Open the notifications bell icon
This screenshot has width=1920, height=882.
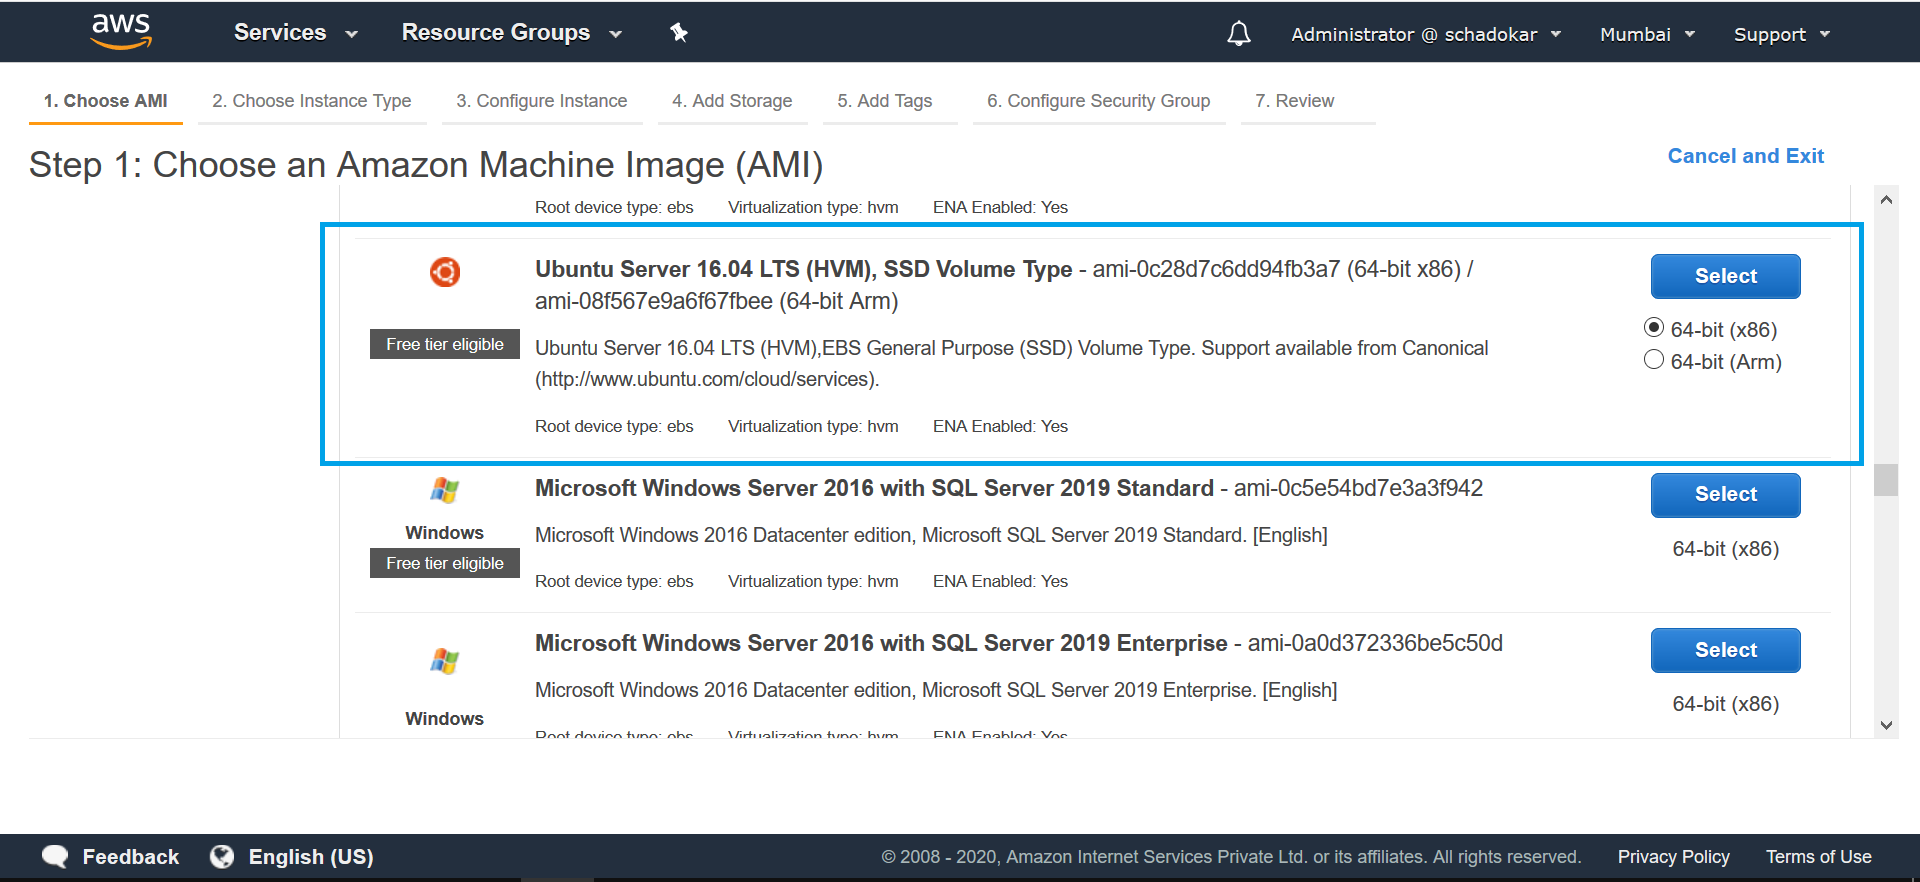1239,34
